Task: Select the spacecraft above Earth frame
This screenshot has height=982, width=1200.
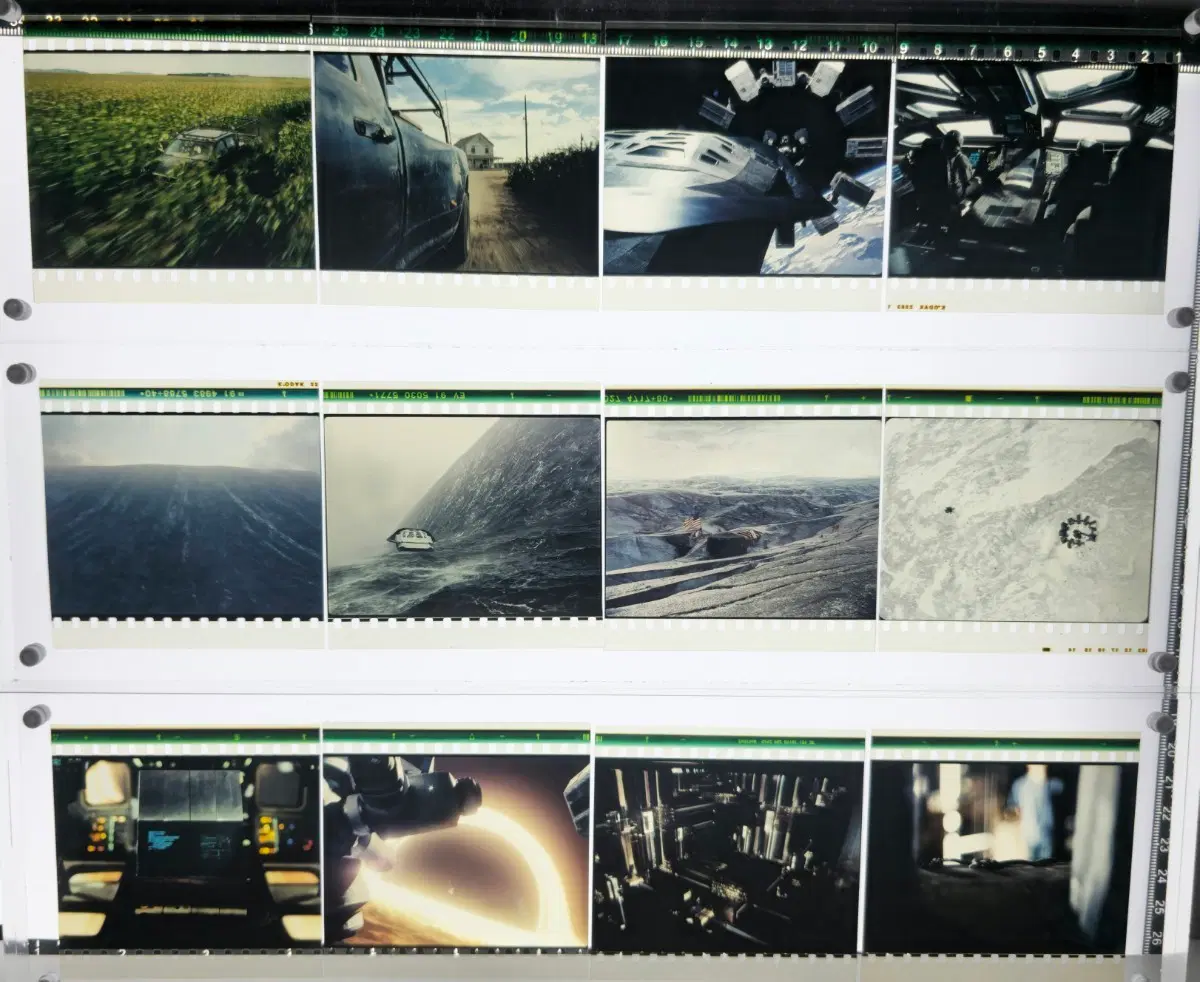Action: [x=746, y=166]
